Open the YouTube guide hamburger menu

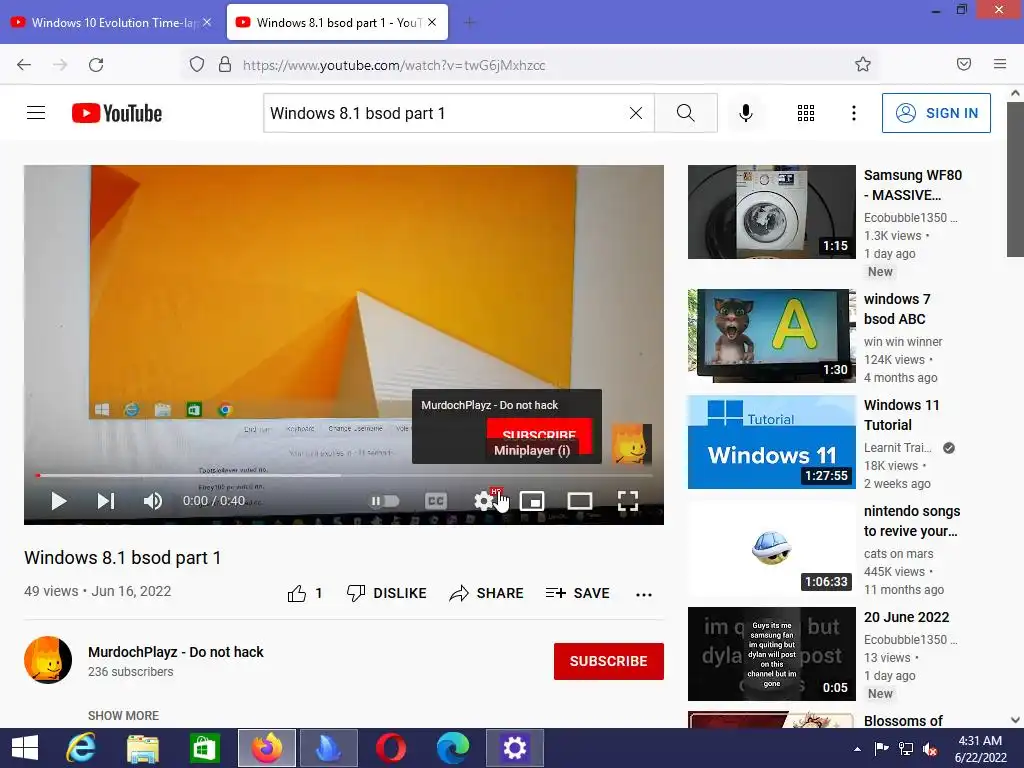pos(36,113)
